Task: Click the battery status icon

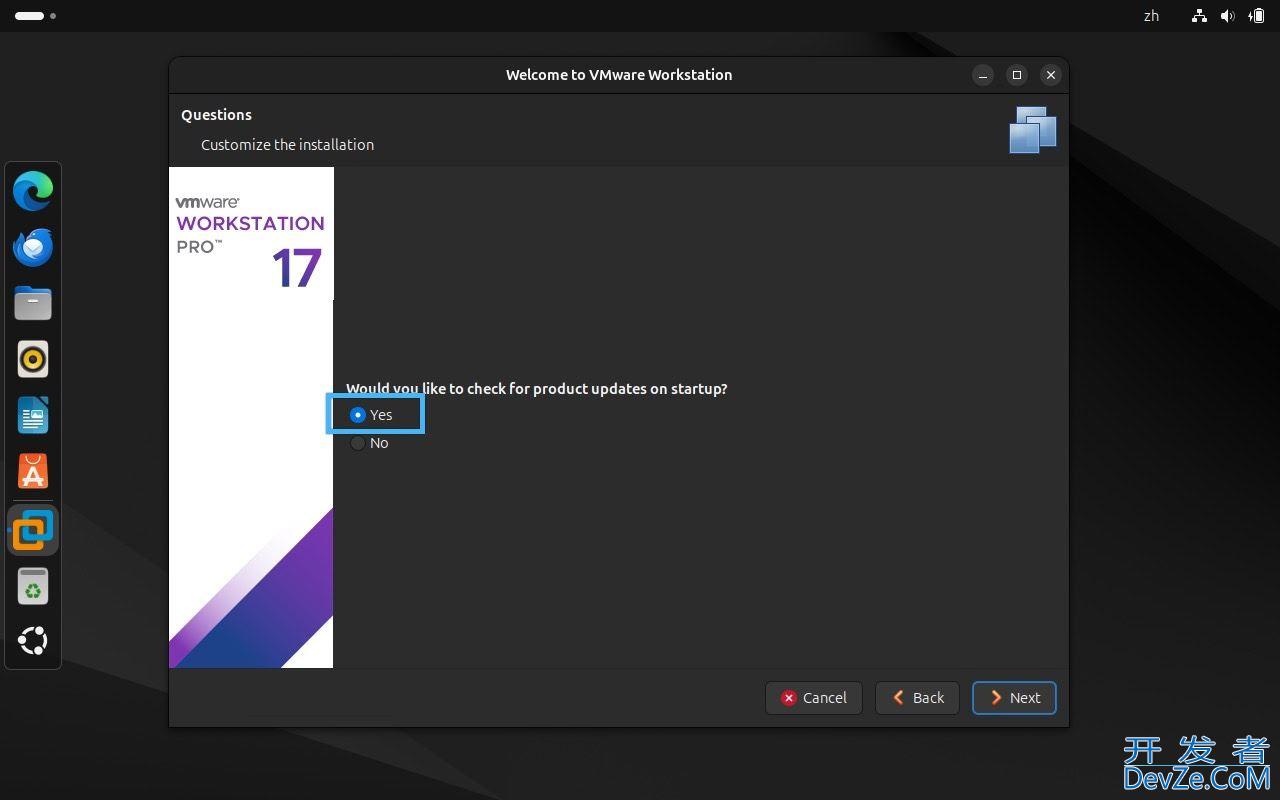Action: click(x=1256, y=16)
